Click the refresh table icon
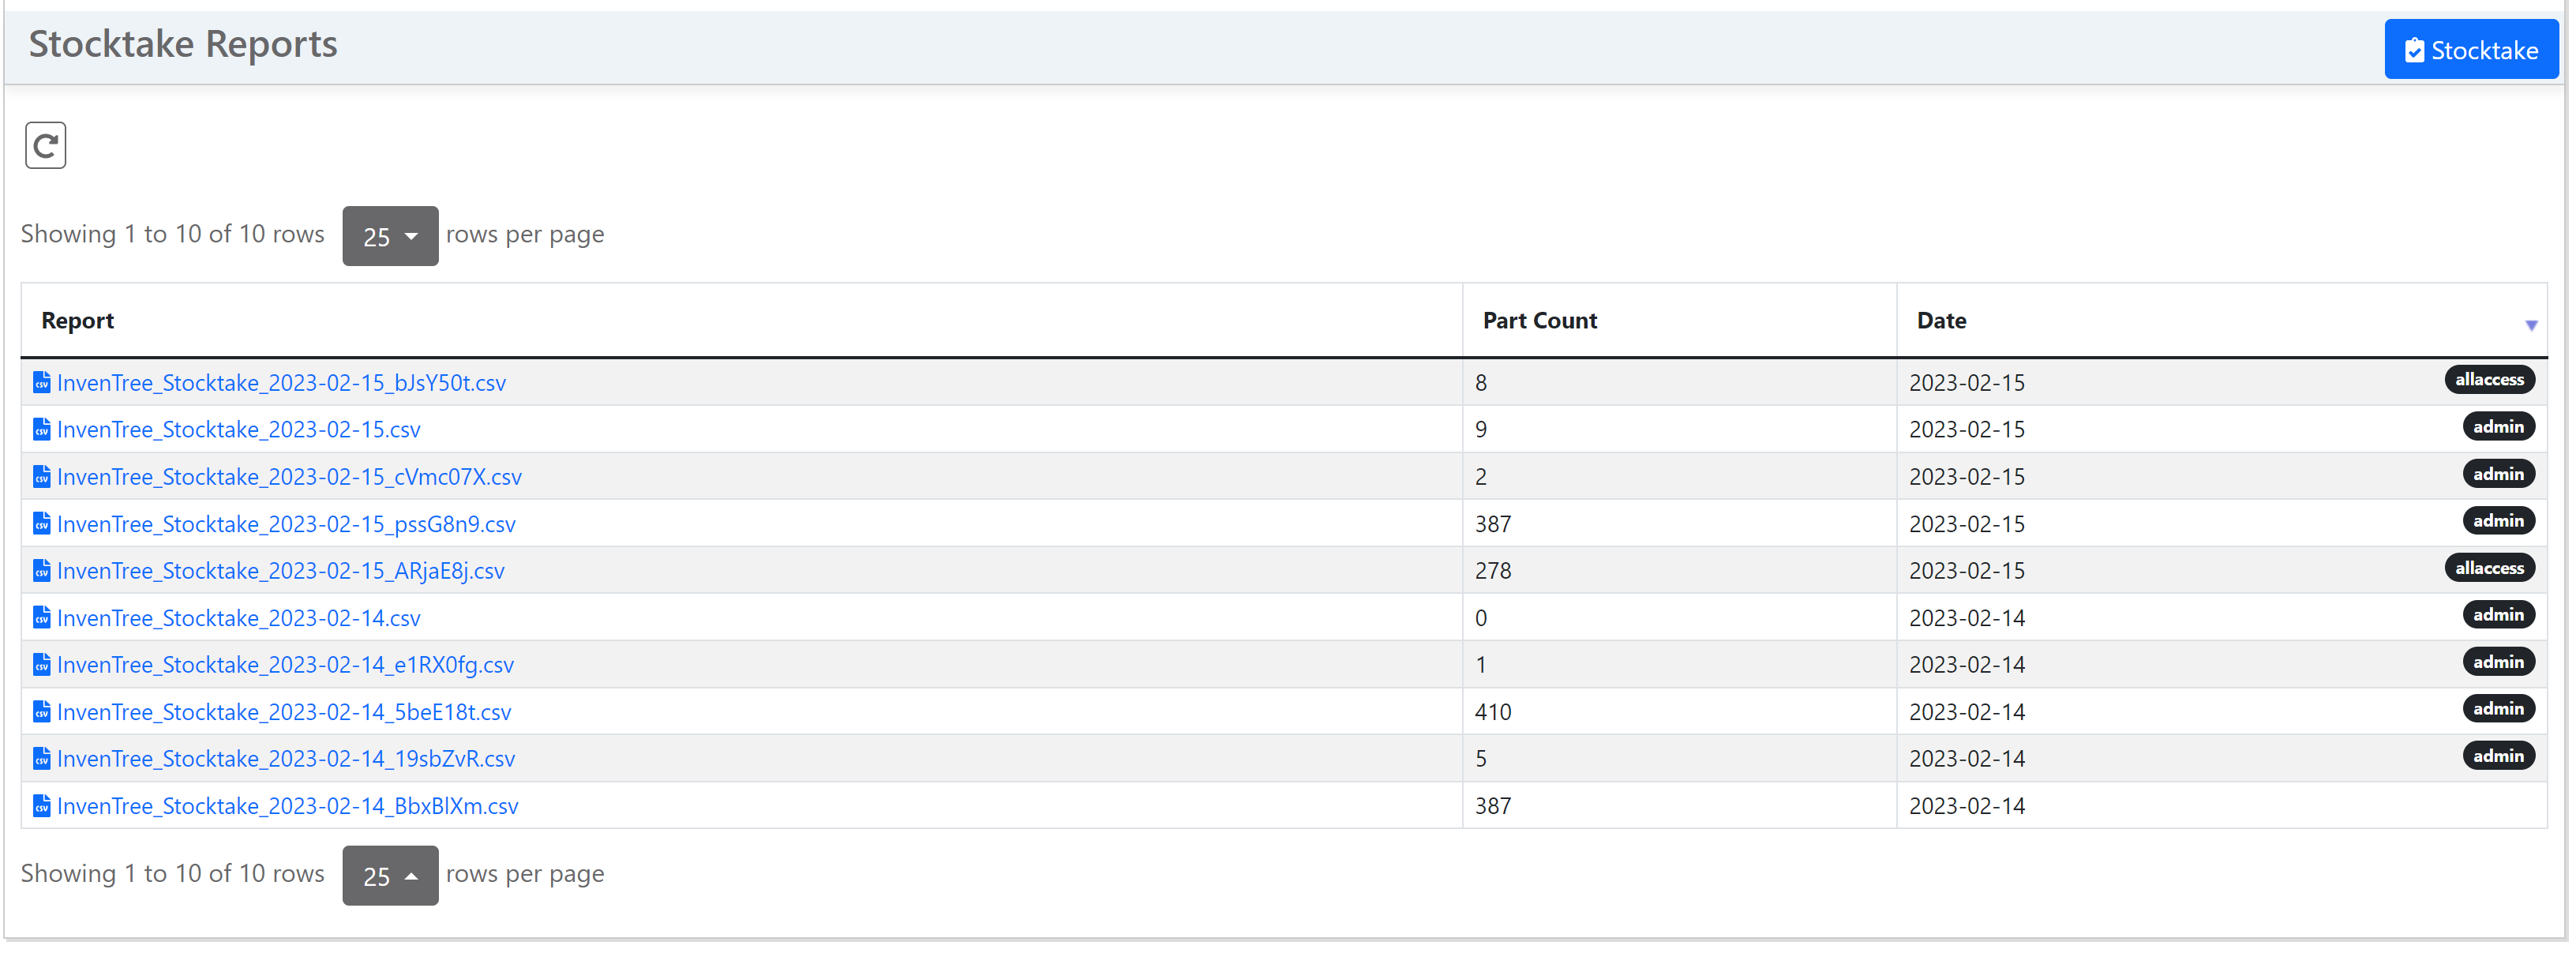The height and width of the screenshot is (953, 2576). pyautogui.click(x=45, y=146)
